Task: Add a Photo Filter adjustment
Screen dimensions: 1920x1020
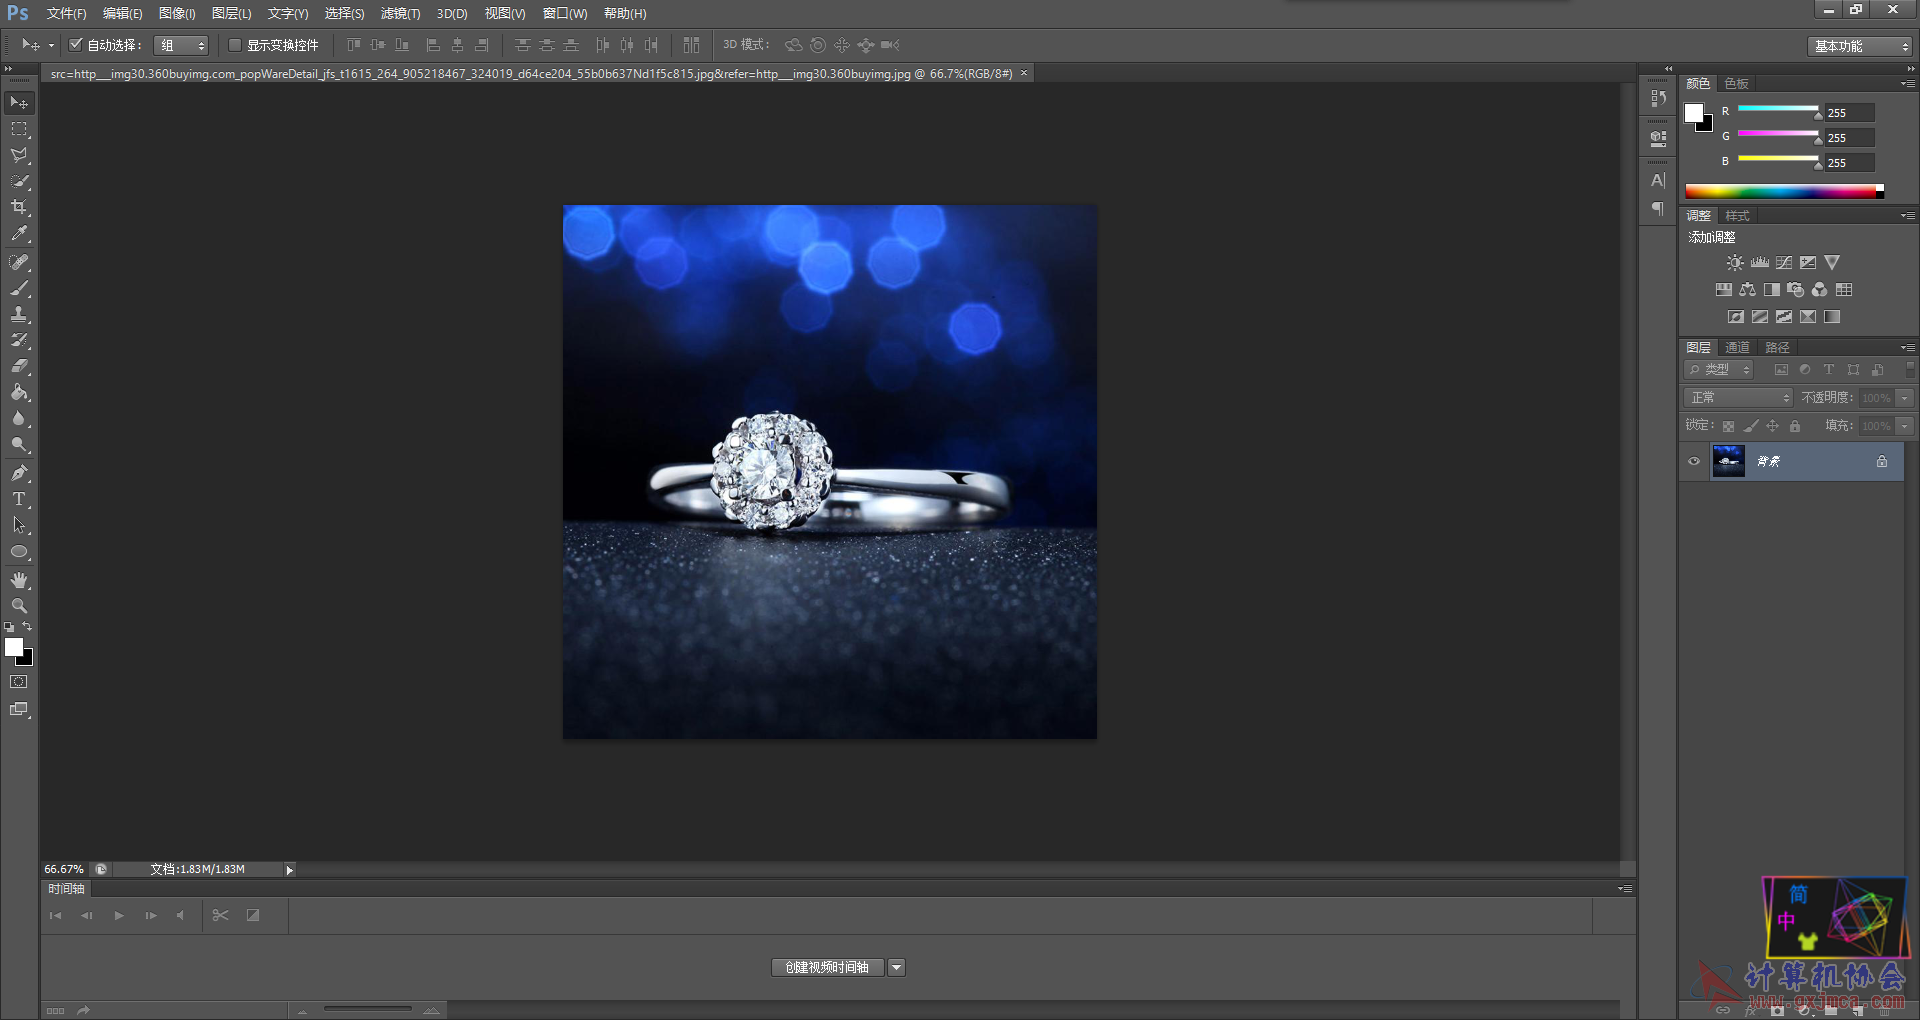Action: click(x=1796, y=290)
